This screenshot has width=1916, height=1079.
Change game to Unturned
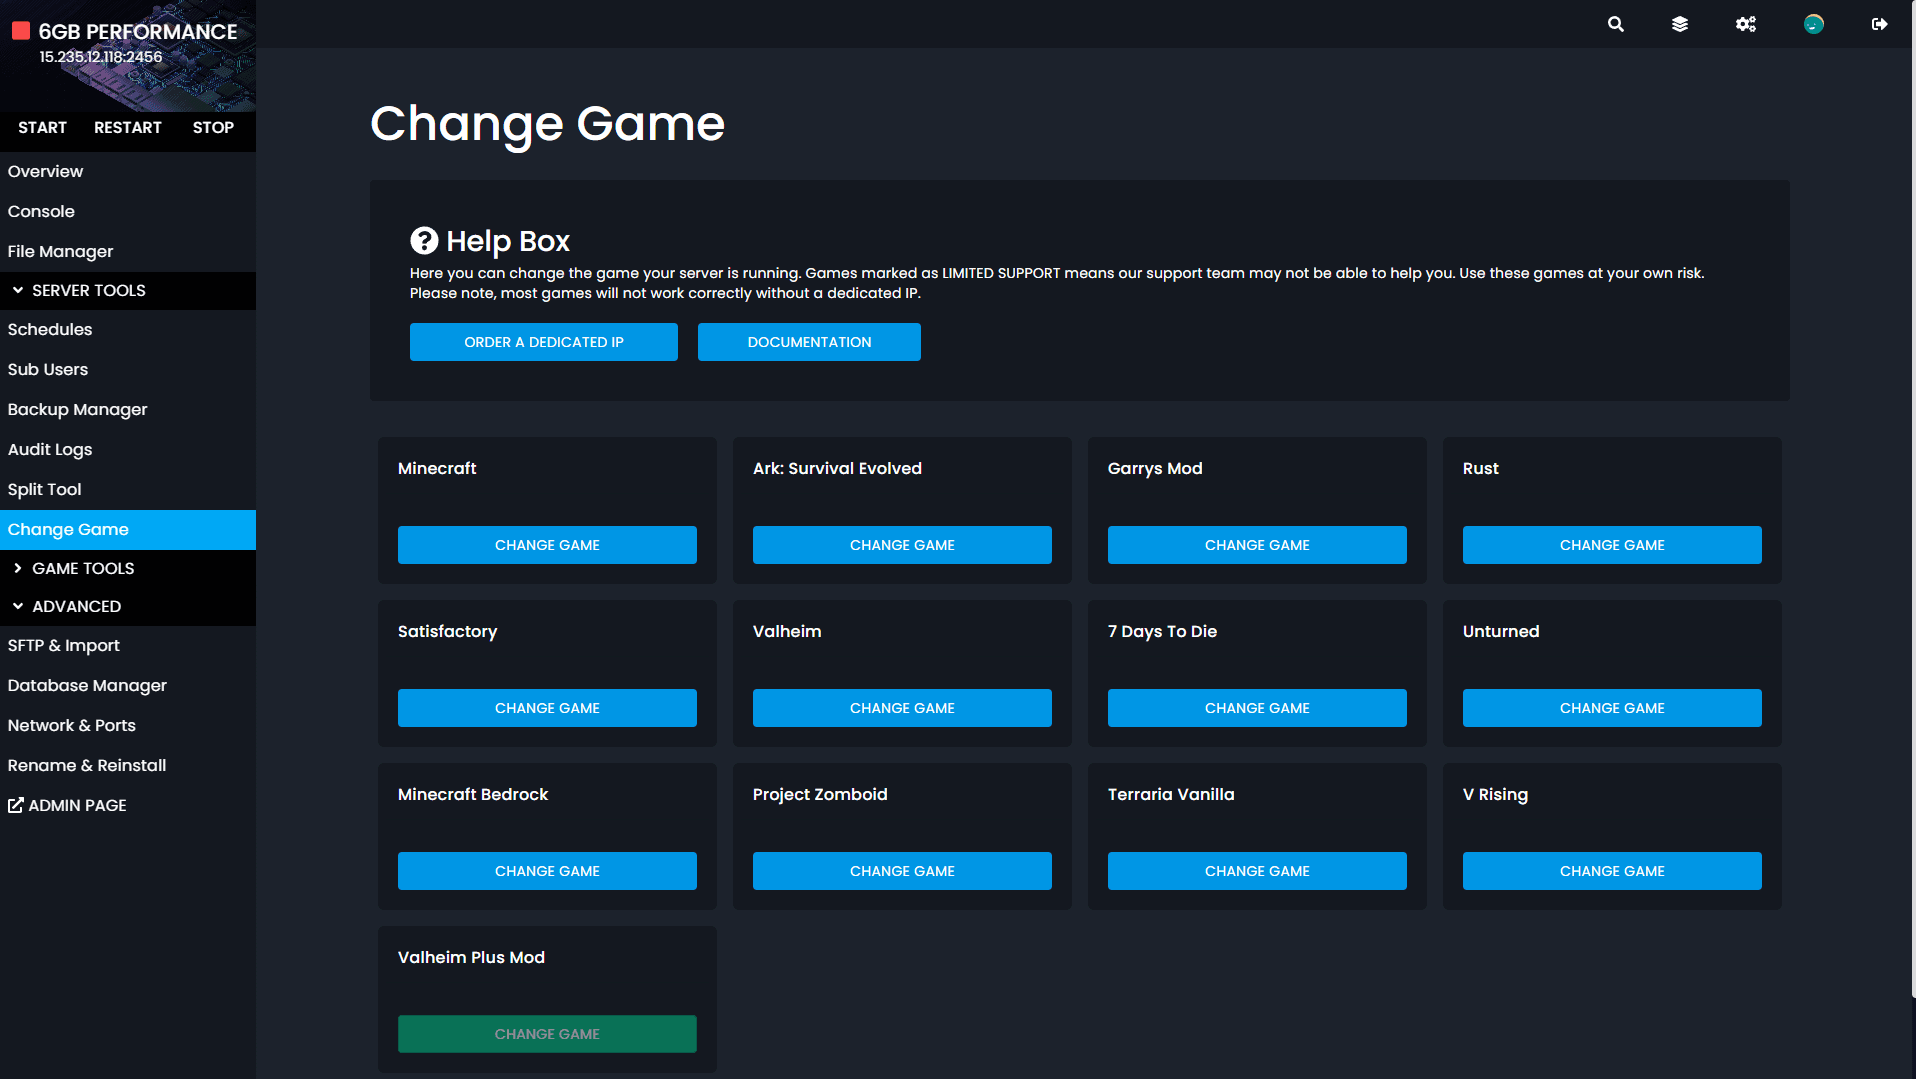[x=1612, y=708]
